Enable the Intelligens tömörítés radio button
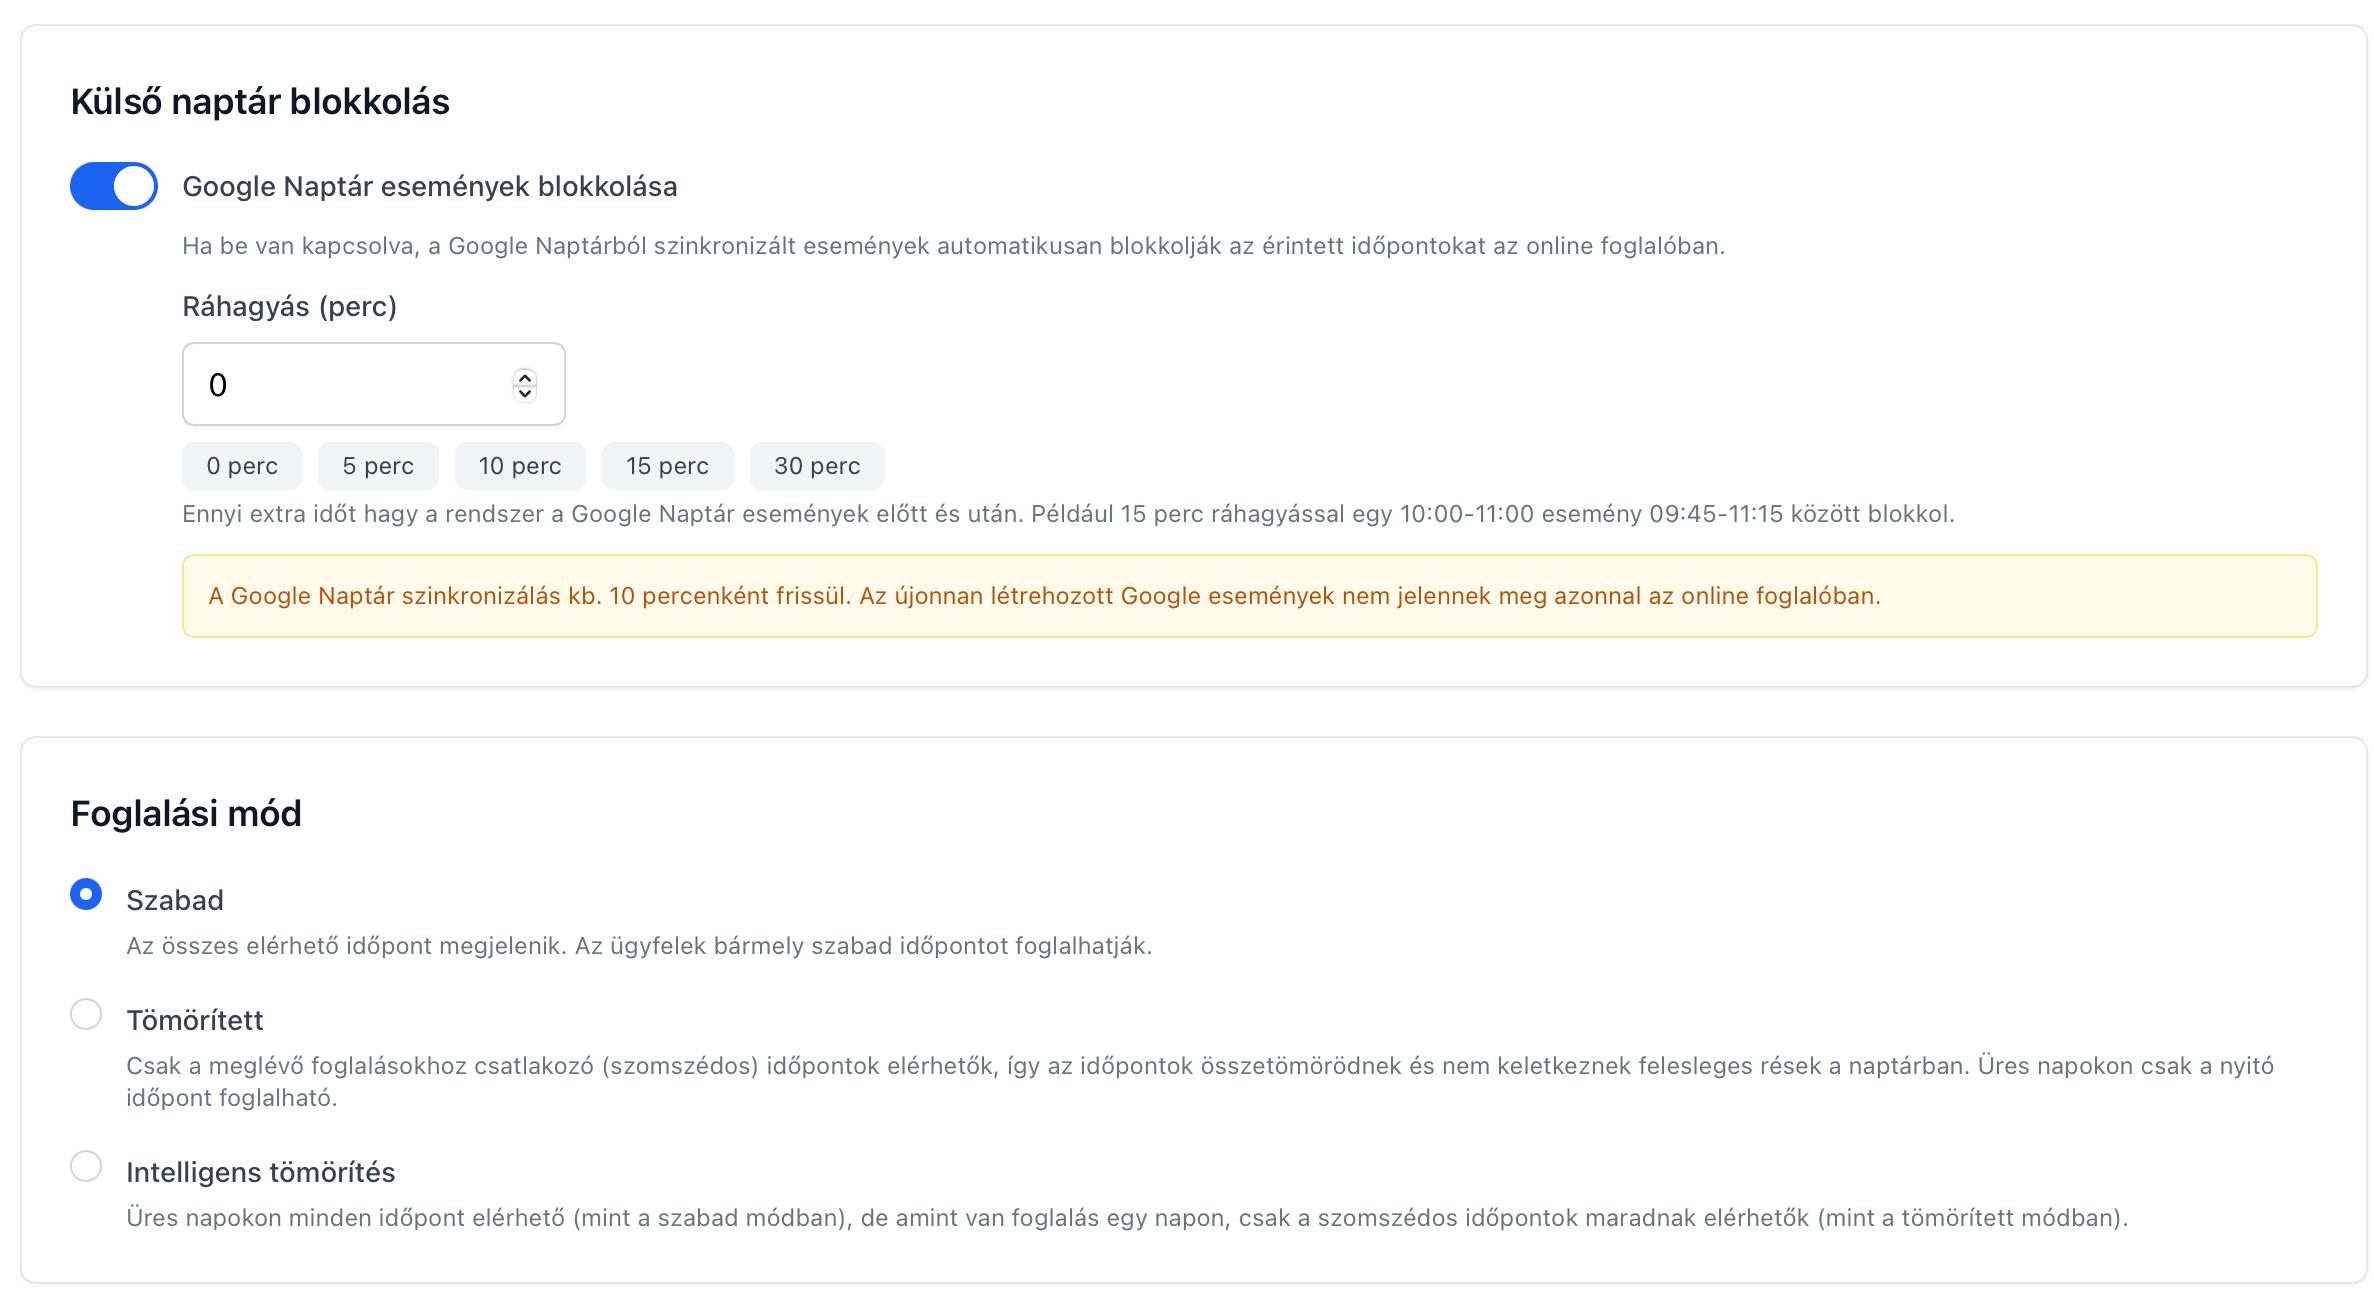This screenshot has height=1296, width=2374. point(86,1166)
